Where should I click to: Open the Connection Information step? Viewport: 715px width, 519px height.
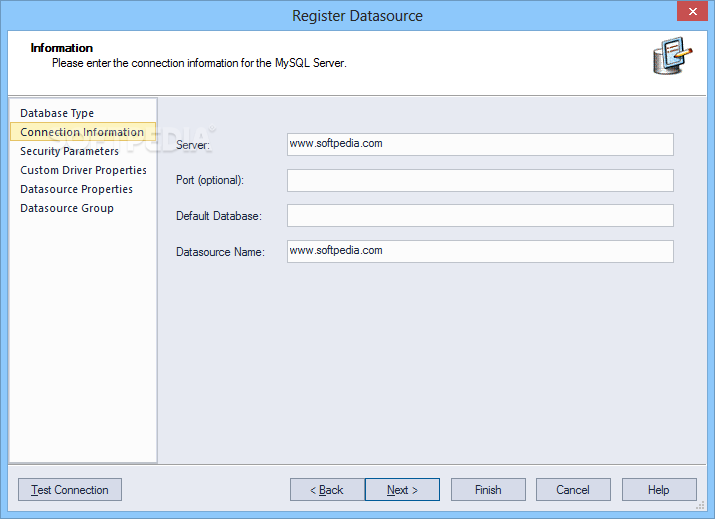82,132
